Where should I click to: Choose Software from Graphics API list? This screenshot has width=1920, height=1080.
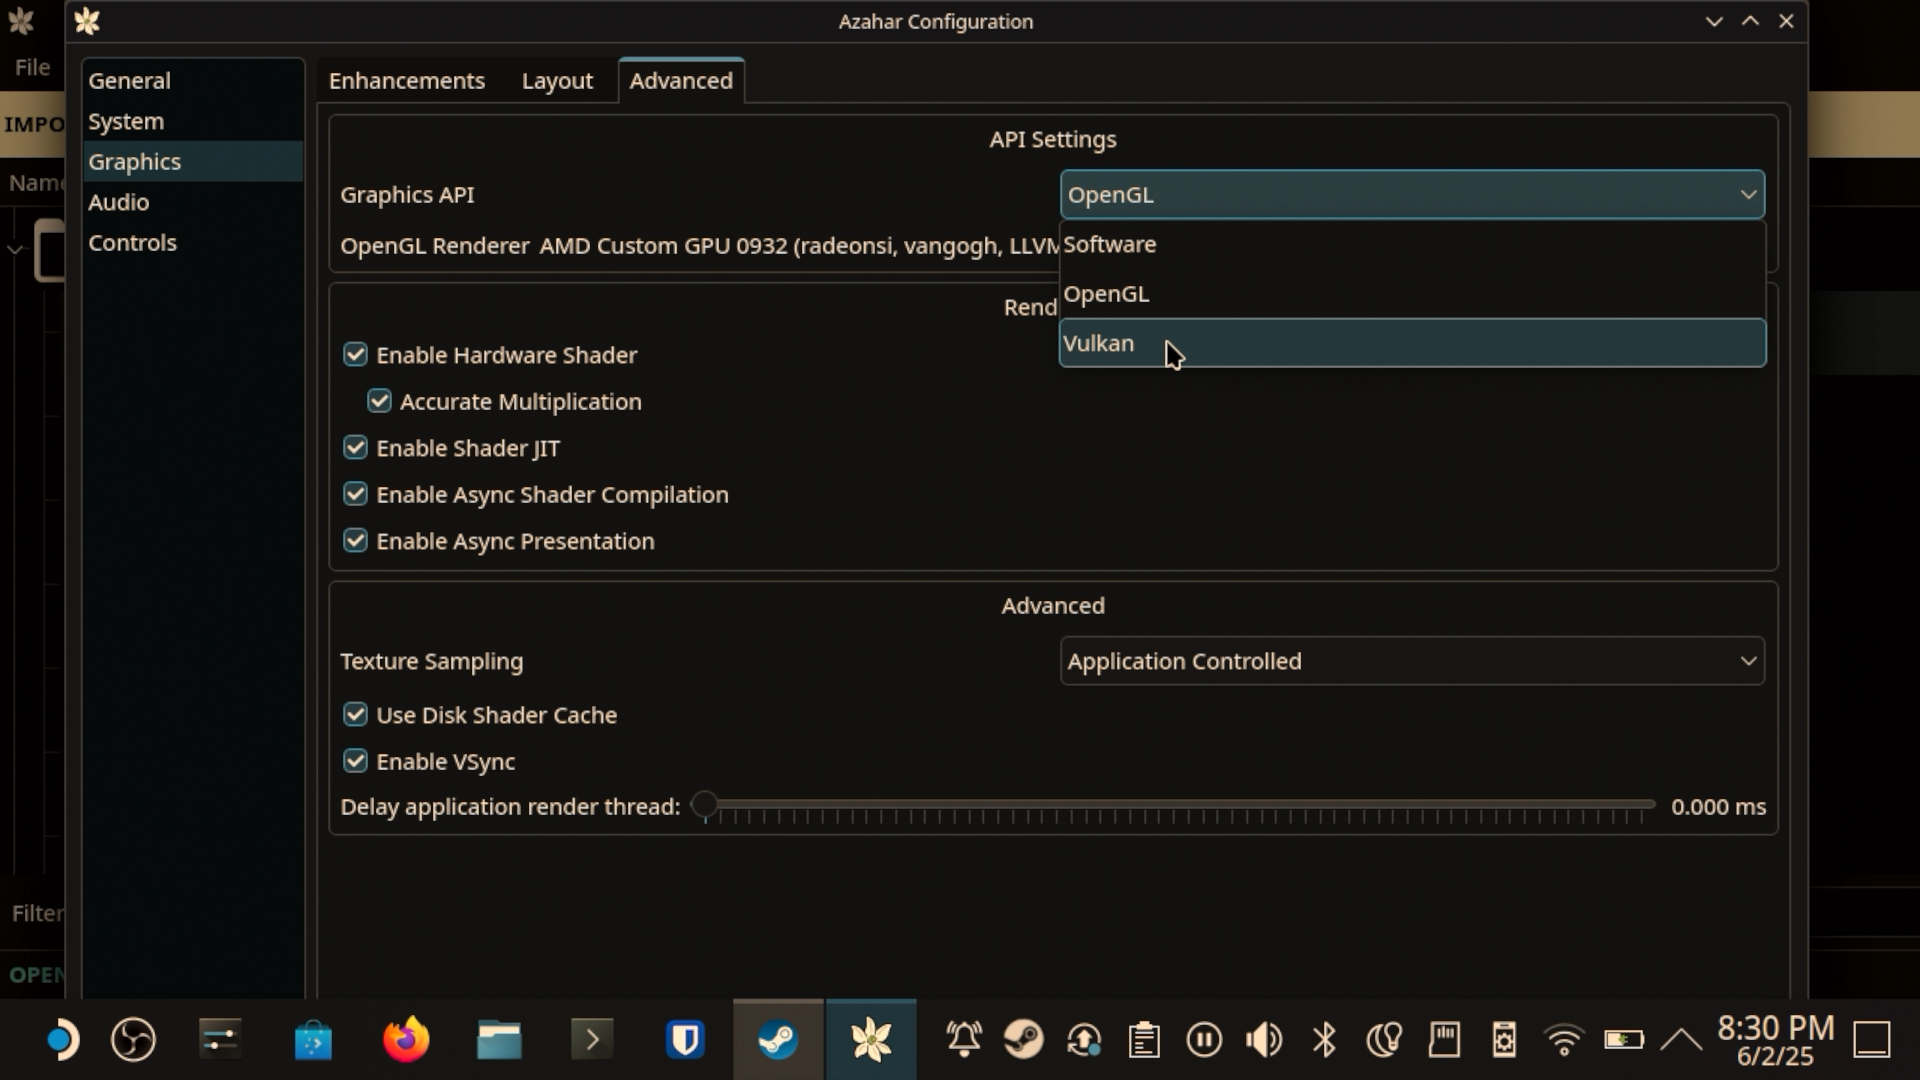click(x=1412, y=244)
